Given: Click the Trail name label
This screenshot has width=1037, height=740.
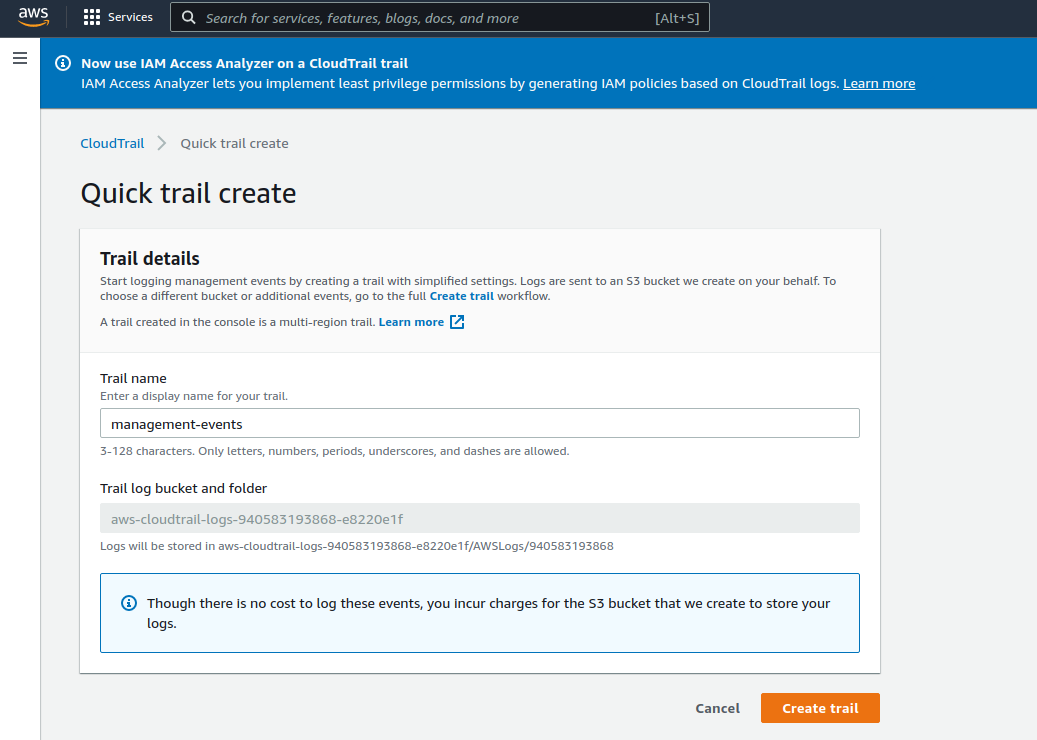Looking at the screenshot, I should point(133,378).
